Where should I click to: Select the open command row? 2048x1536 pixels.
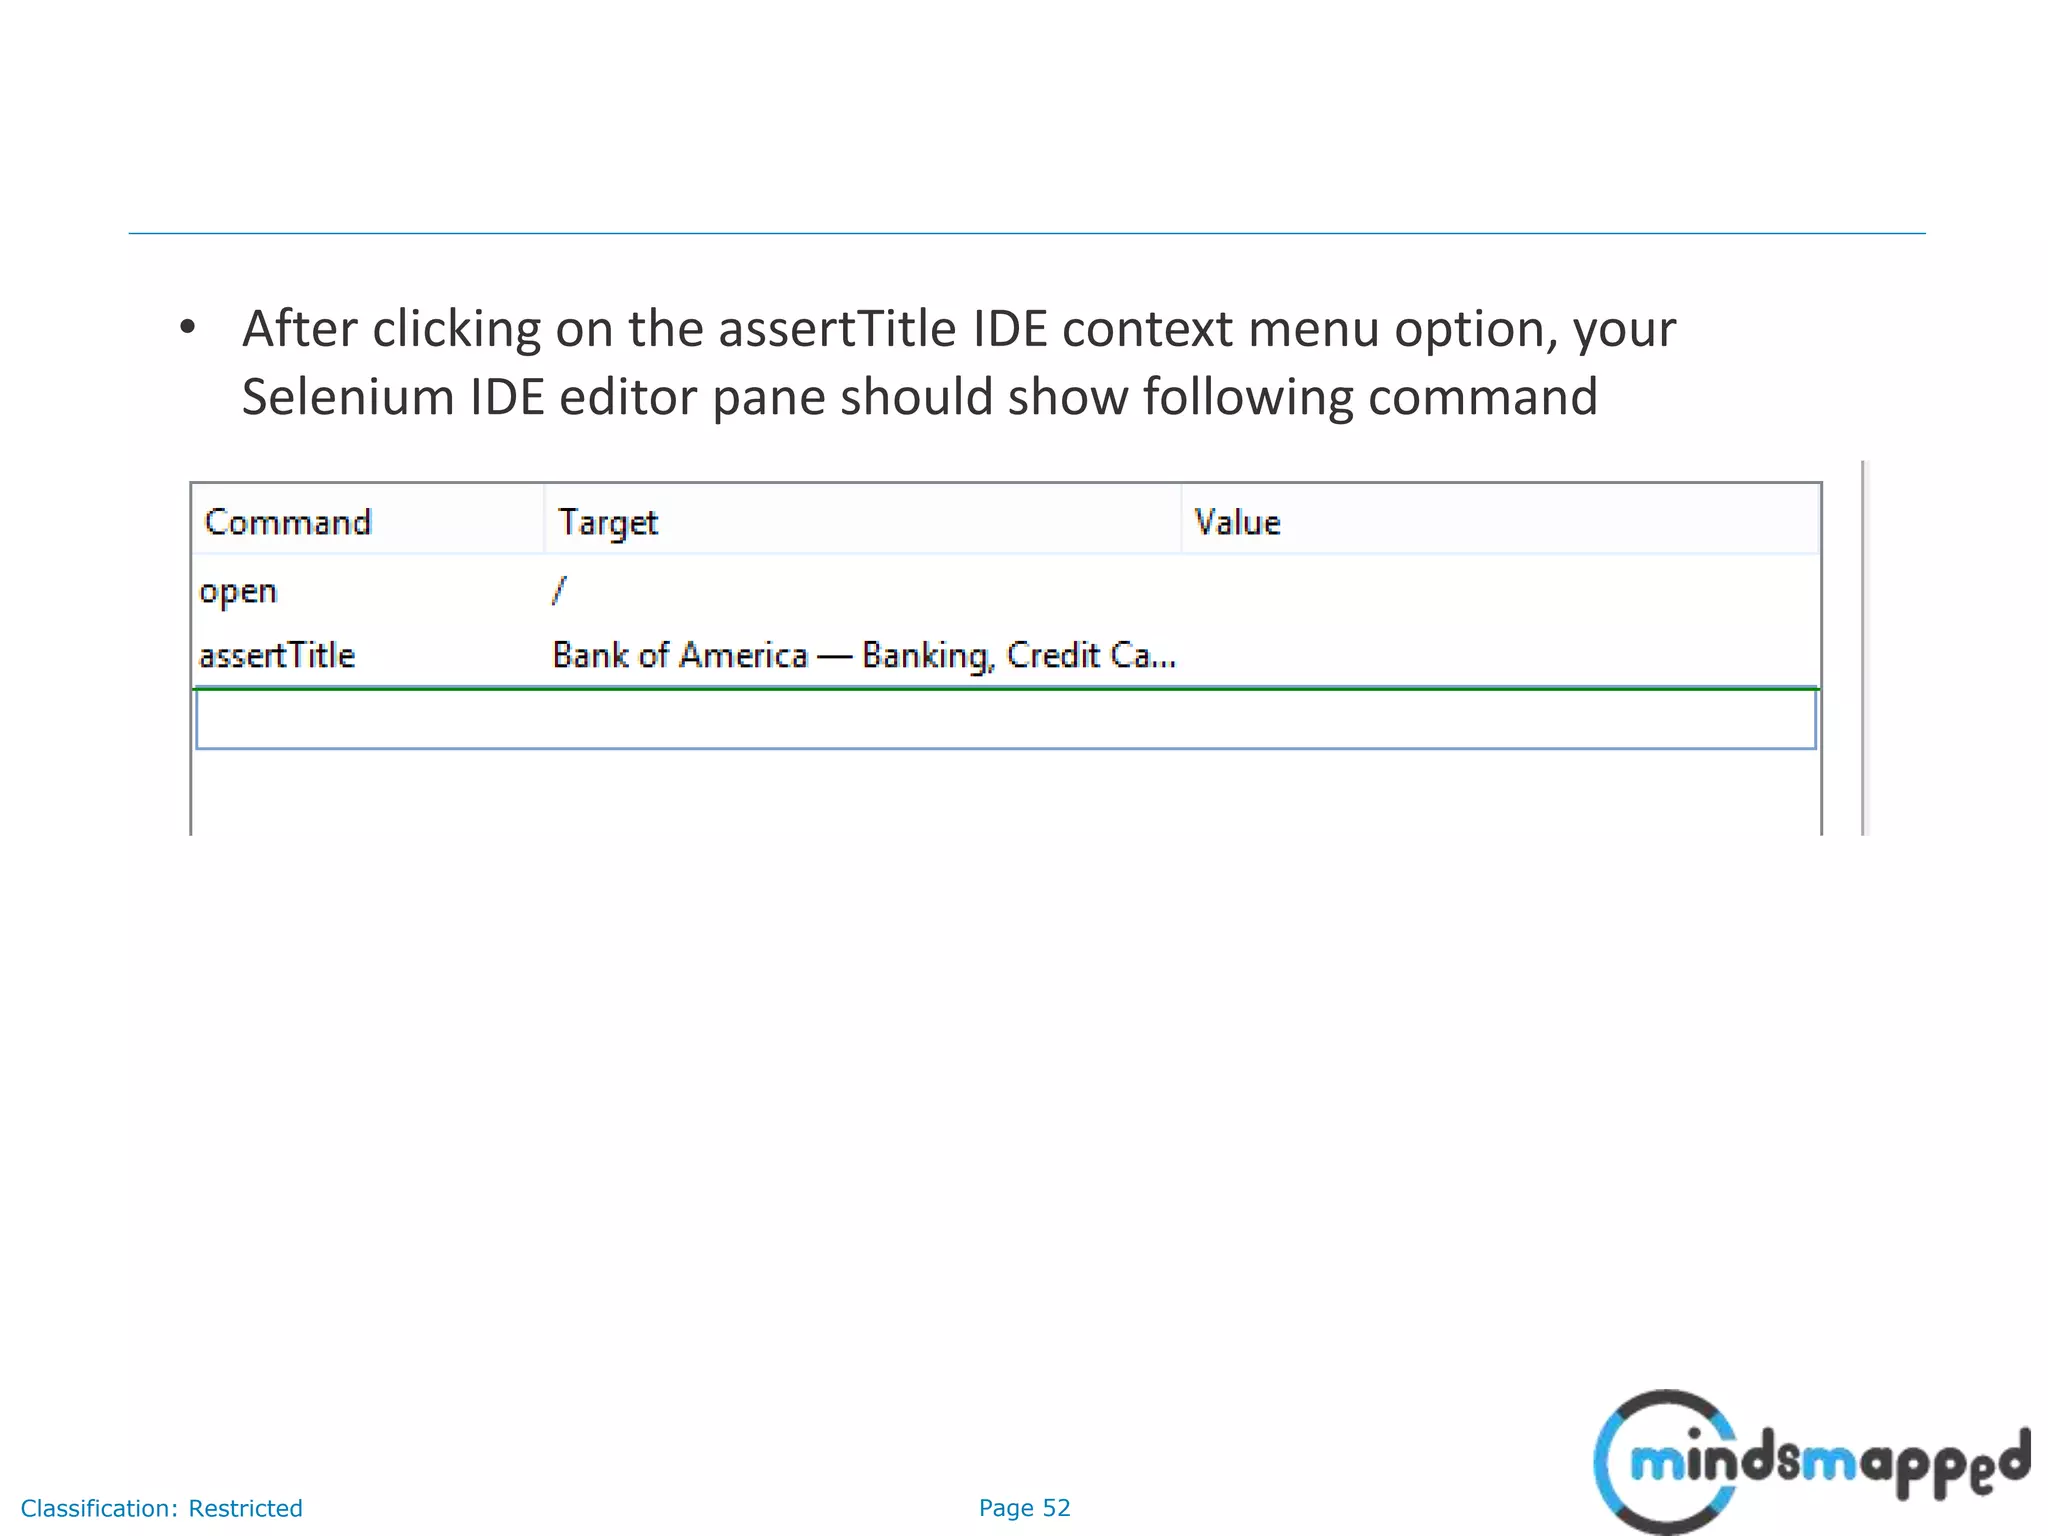[238, 591]
